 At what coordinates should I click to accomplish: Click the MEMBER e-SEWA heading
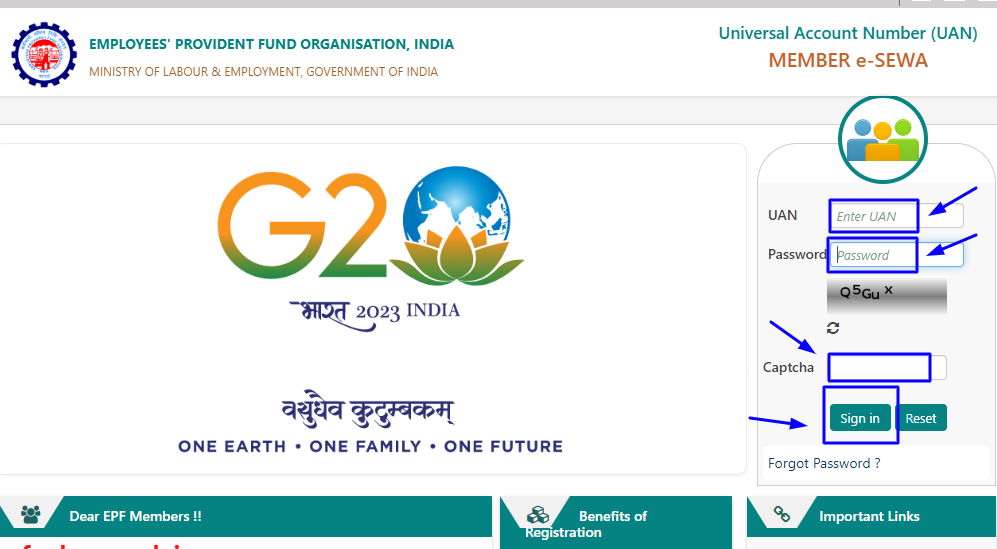click(848, 60)
